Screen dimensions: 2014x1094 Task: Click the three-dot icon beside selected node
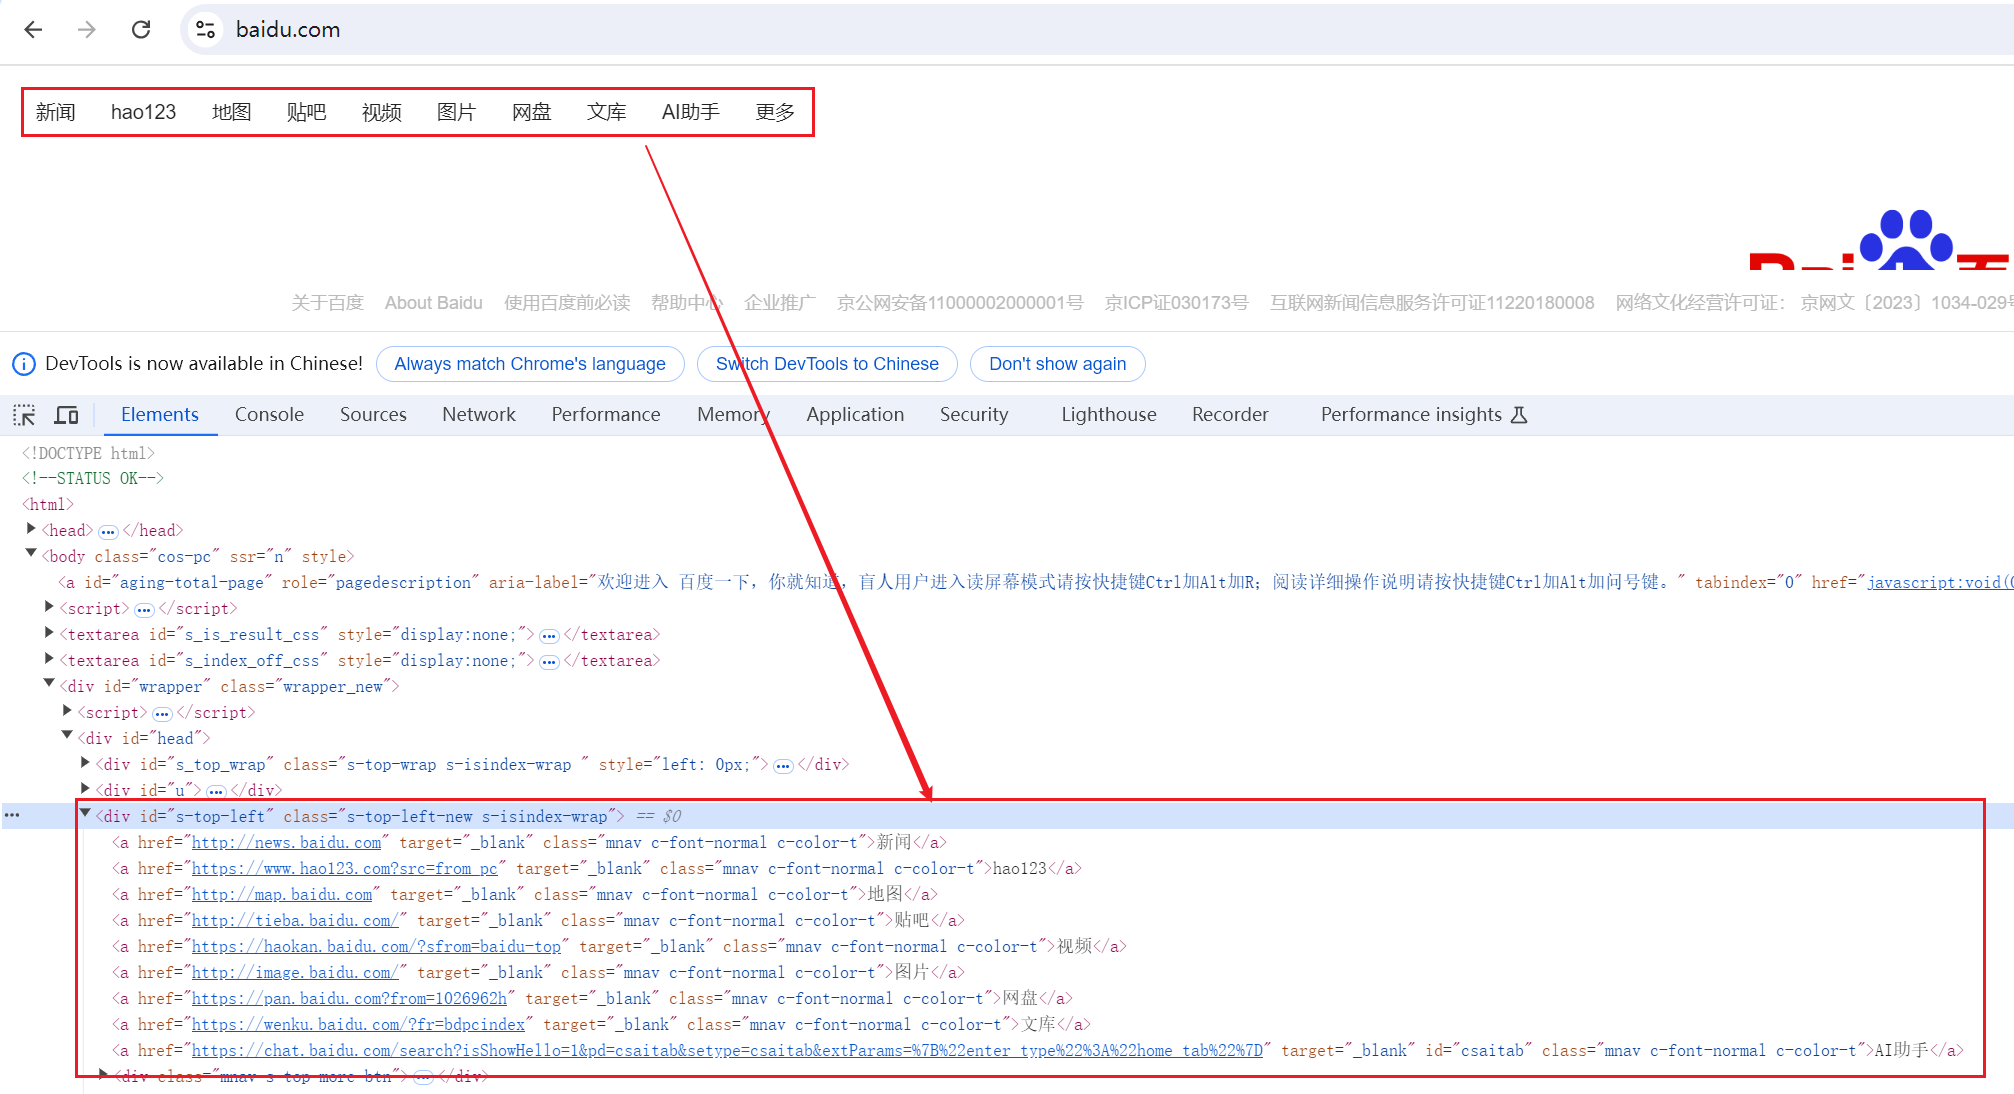point(12,816)
